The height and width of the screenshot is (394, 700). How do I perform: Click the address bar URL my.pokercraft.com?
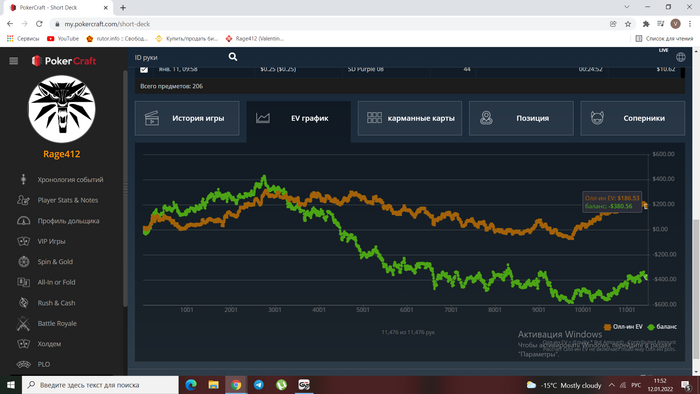coord(107,24)
